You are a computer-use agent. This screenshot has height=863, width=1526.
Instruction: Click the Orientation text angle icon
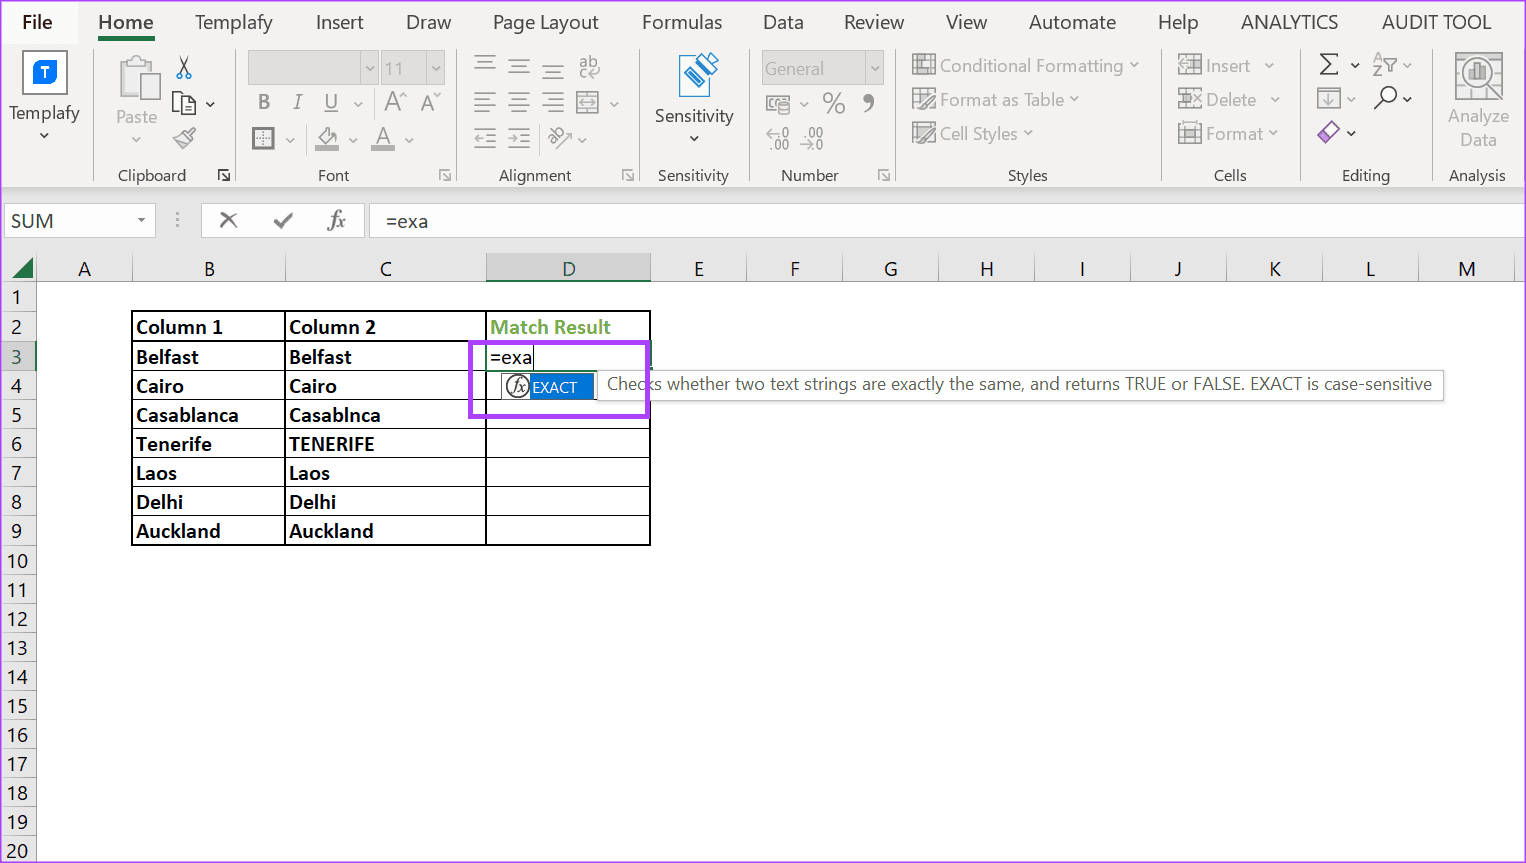(x=560, y=138)
